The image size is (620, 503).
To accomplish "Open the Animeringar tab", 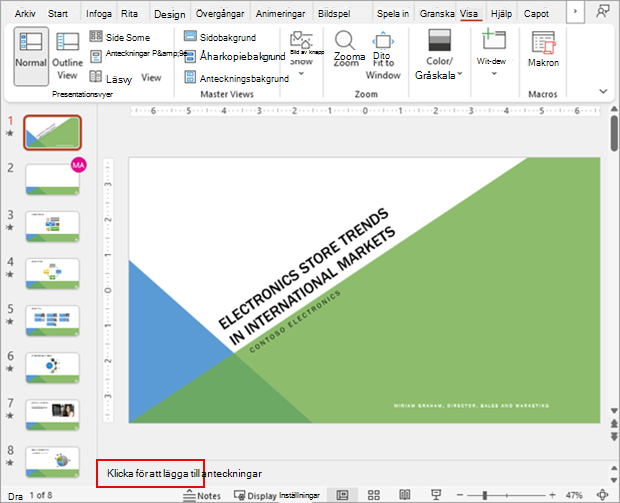I will point(280,14).
